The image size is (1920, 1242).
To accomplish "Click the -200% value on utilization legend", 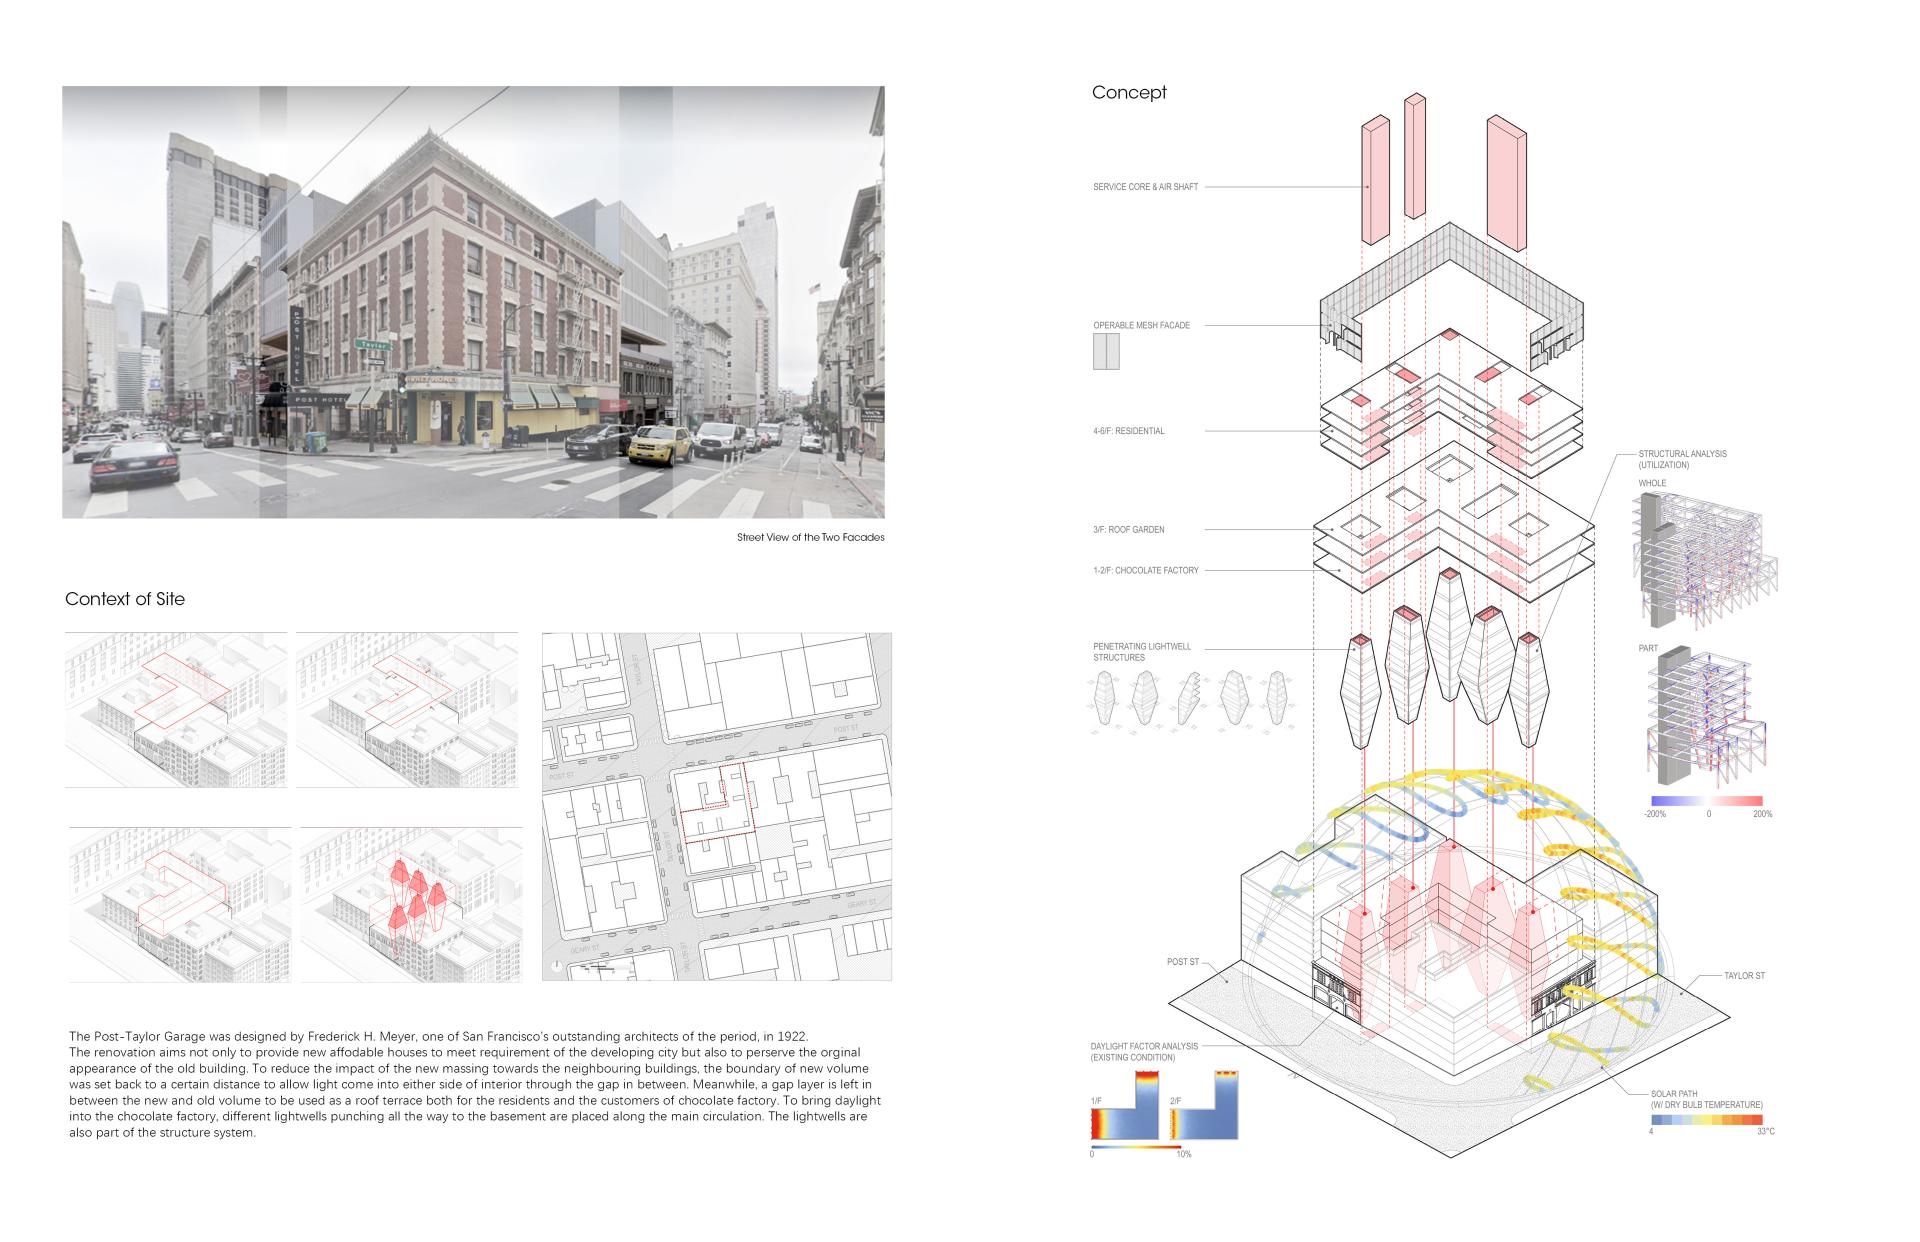I will [x=1655, y=814].
